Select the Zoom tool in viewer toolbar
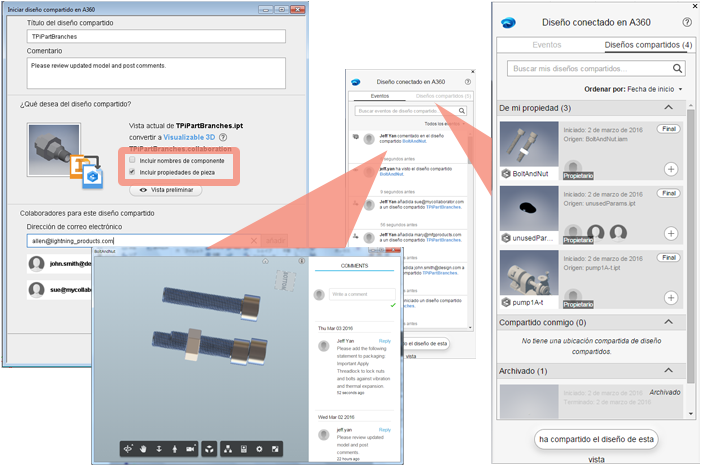 point(159,449)
